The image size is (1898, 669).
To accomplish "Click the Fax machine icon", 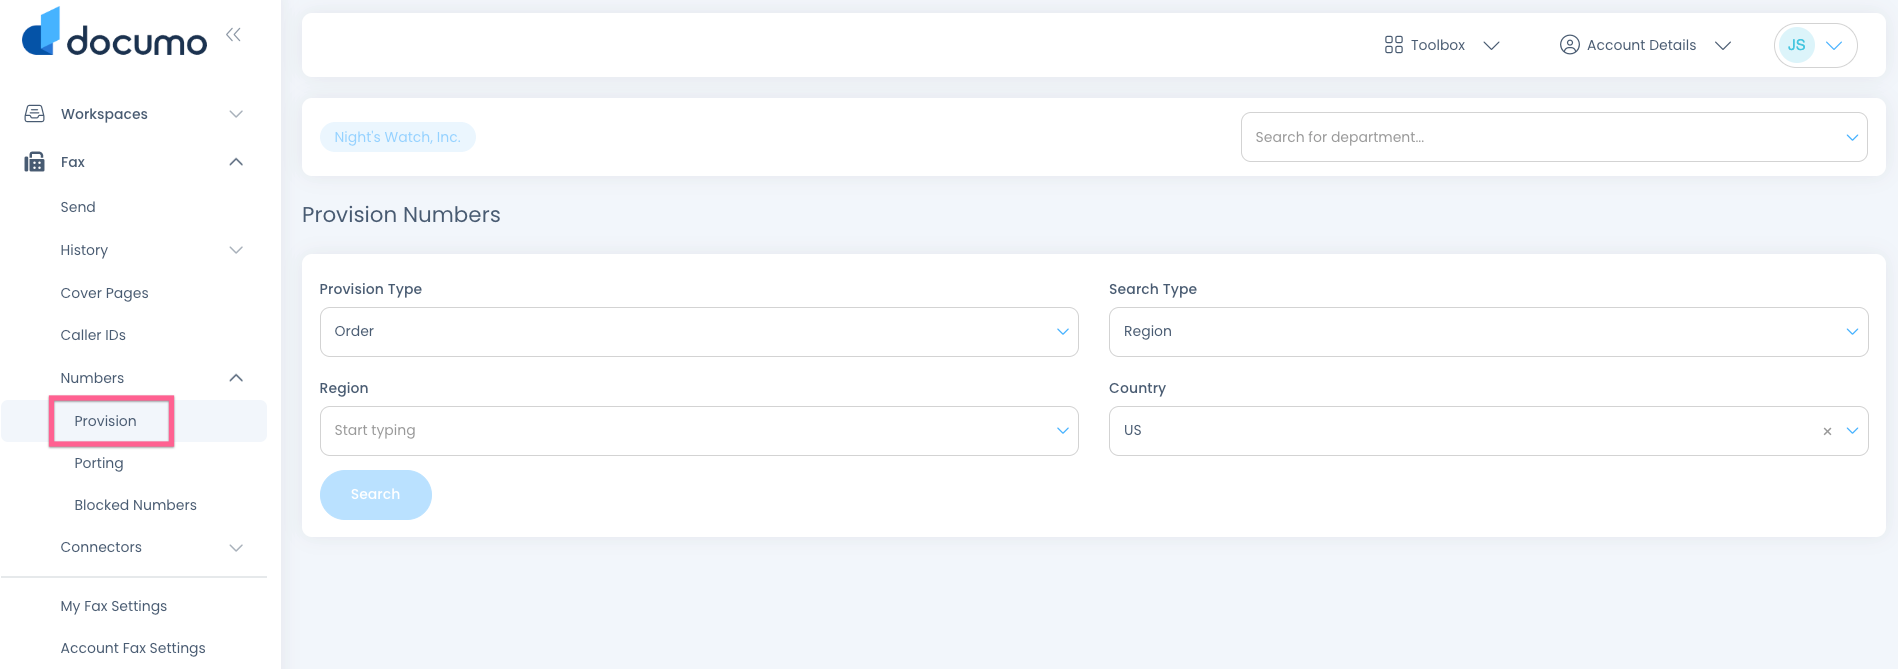I will click(35, 162).
